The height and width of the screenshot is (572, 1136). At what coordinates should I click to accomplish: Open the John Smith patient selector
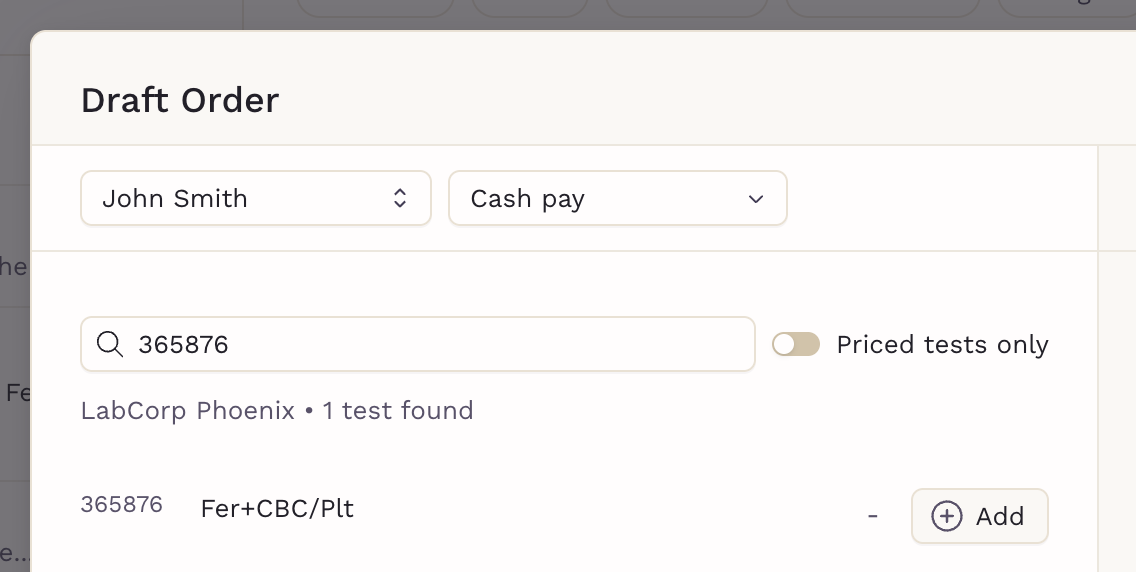[256, 198]
